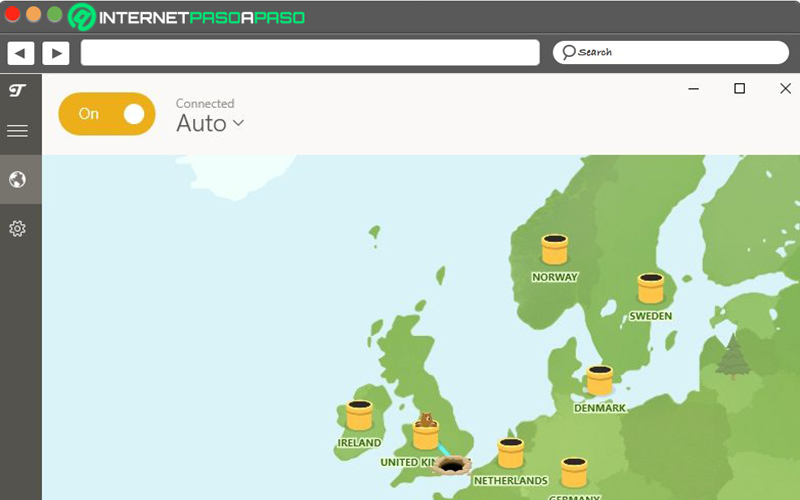Select the Germany tunnel on the map
800x500 pixels.
point(574,472)
